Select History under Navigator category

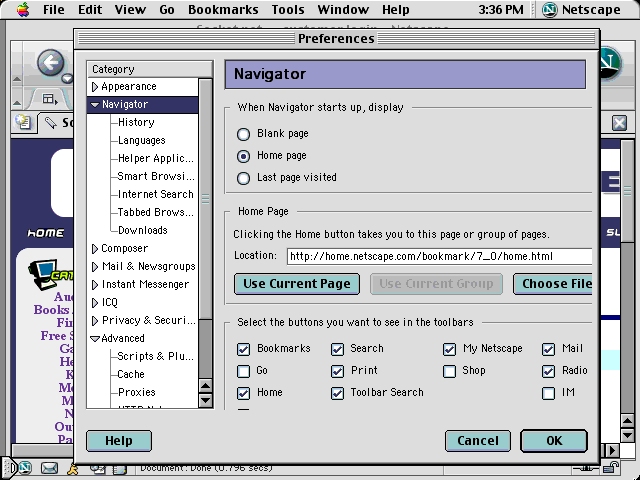pyautogui.click(x=136, y=122)
